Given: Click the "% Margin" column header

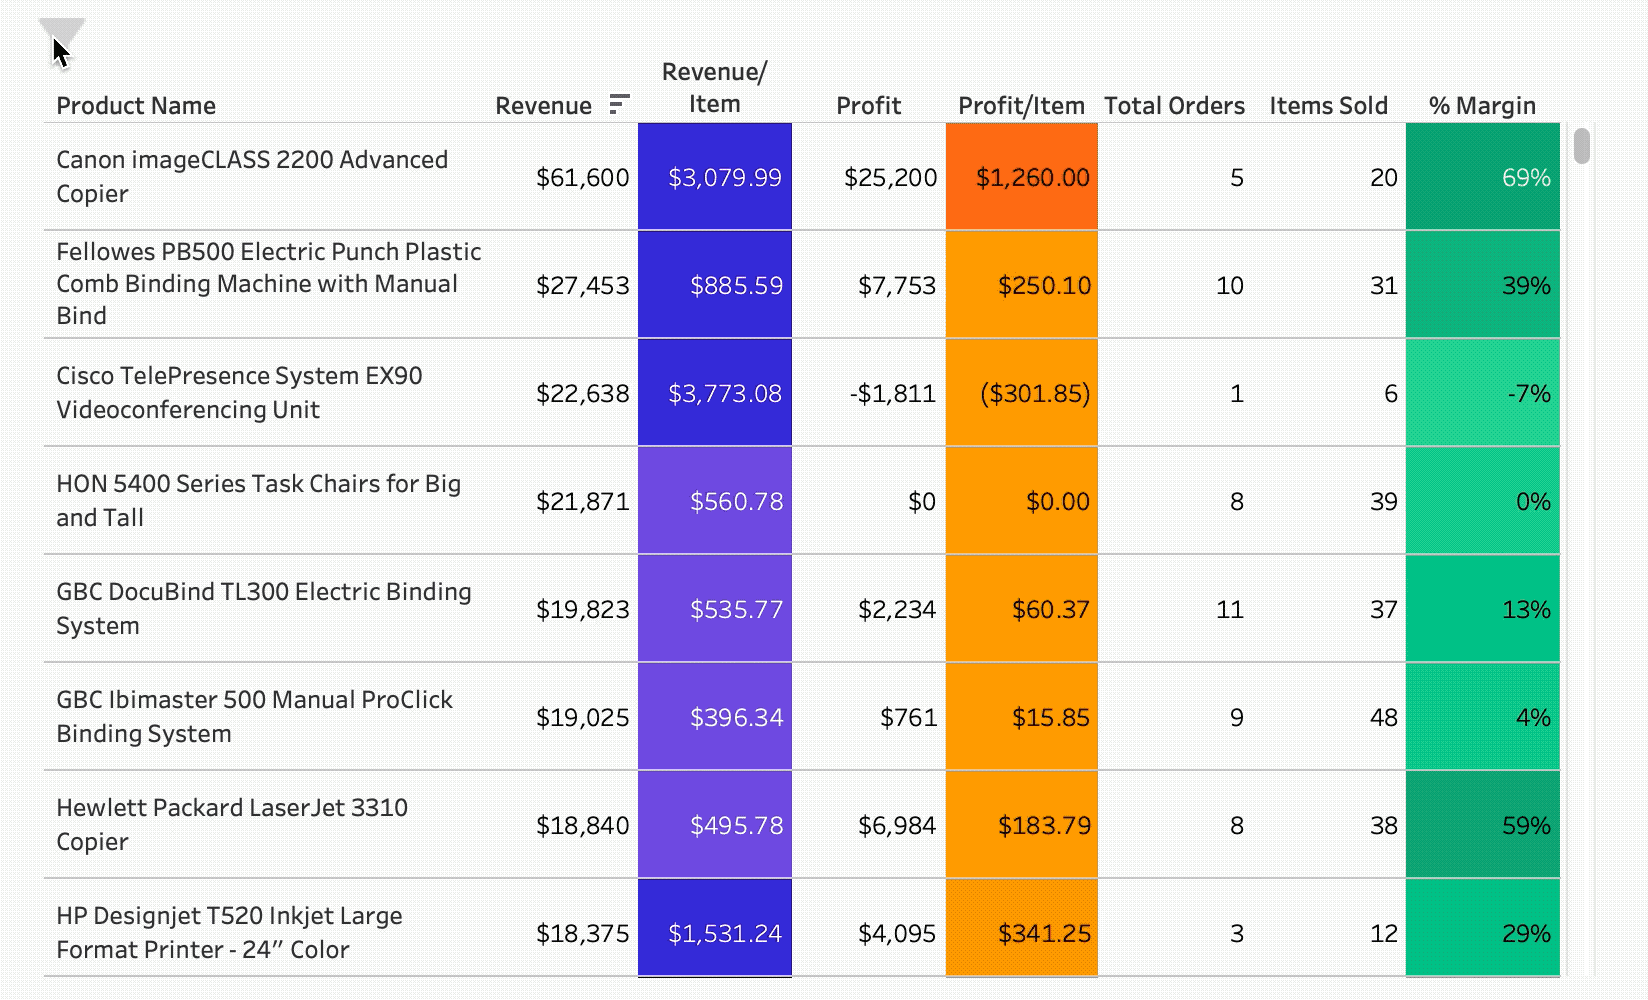Looking at the screenshot, I should pyautogui.click(x=1484, y=105).
